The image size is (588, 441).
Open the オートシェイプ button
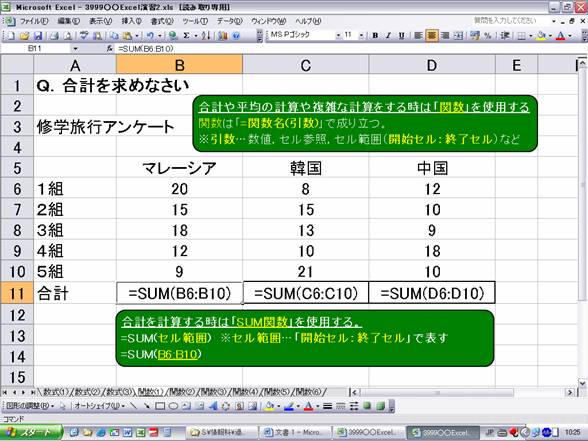click(99, 406)
